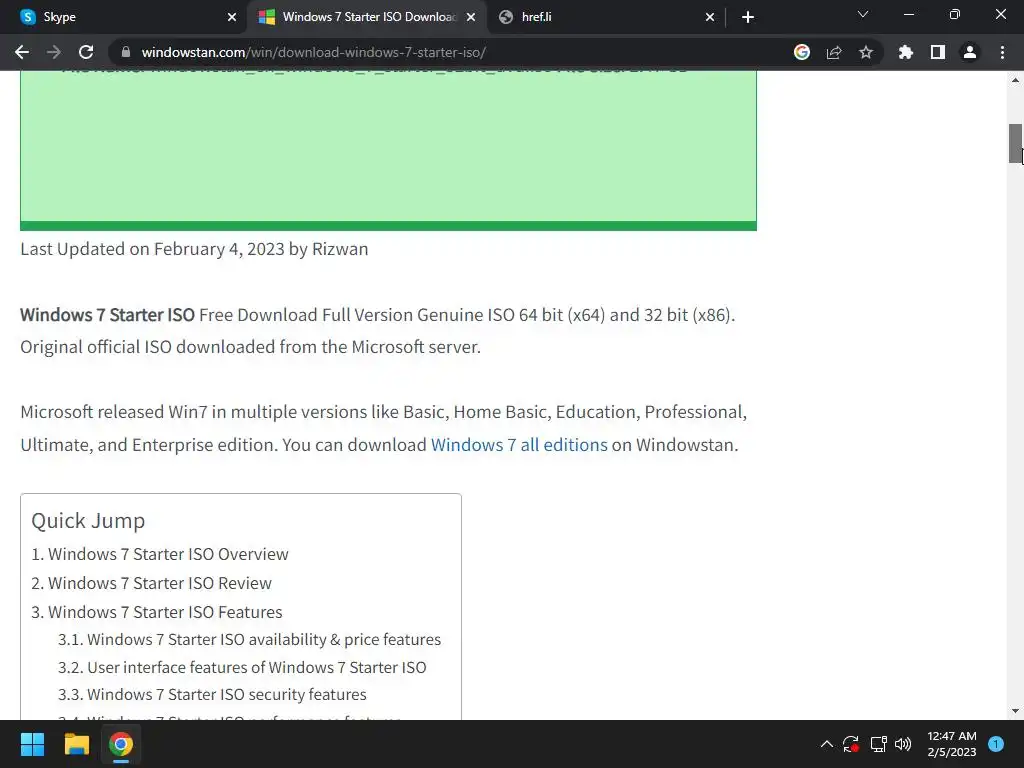Switch to the href.li tab
This screenshot has width=1024, height=768.
[606, 17]
